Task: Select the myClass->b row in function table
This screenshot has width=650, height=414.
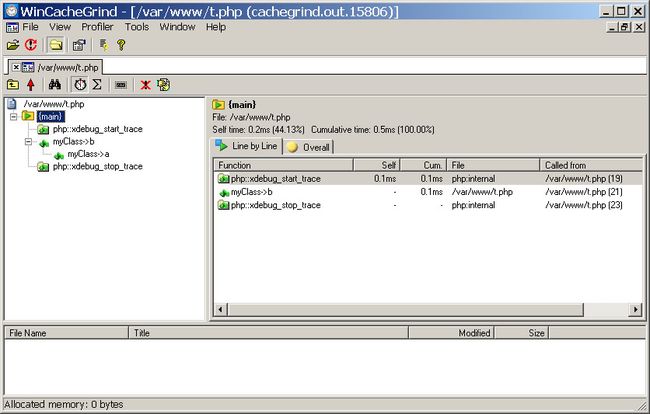Action: point(428,192)
